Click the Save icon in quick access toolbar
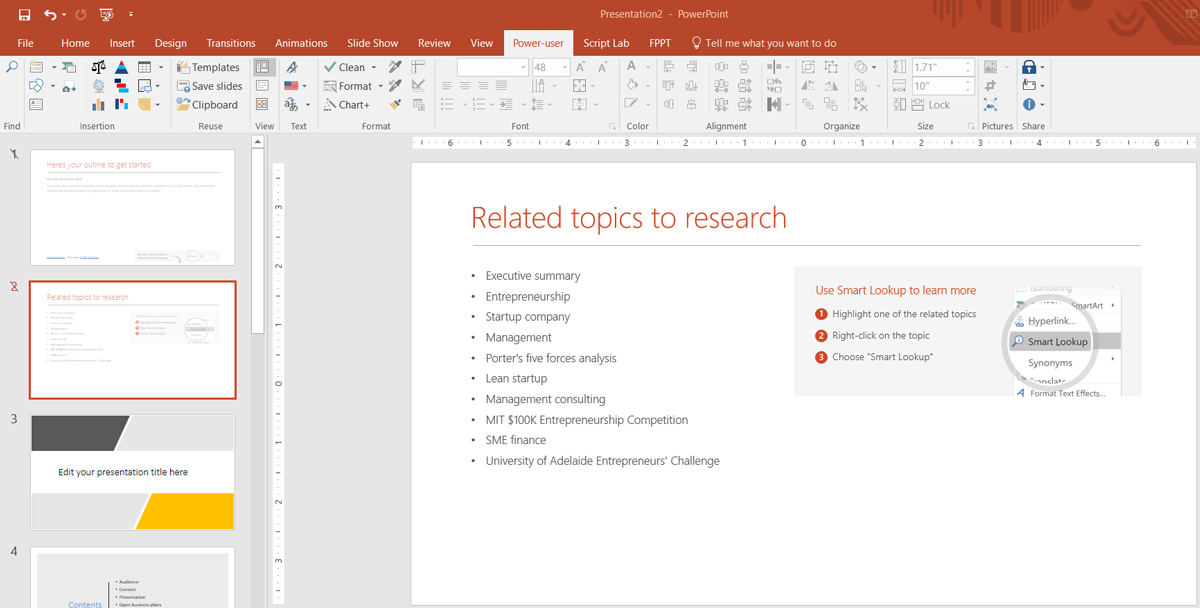Image resolution: width=1200 pixels, height=608 pixels. [24, 15]
